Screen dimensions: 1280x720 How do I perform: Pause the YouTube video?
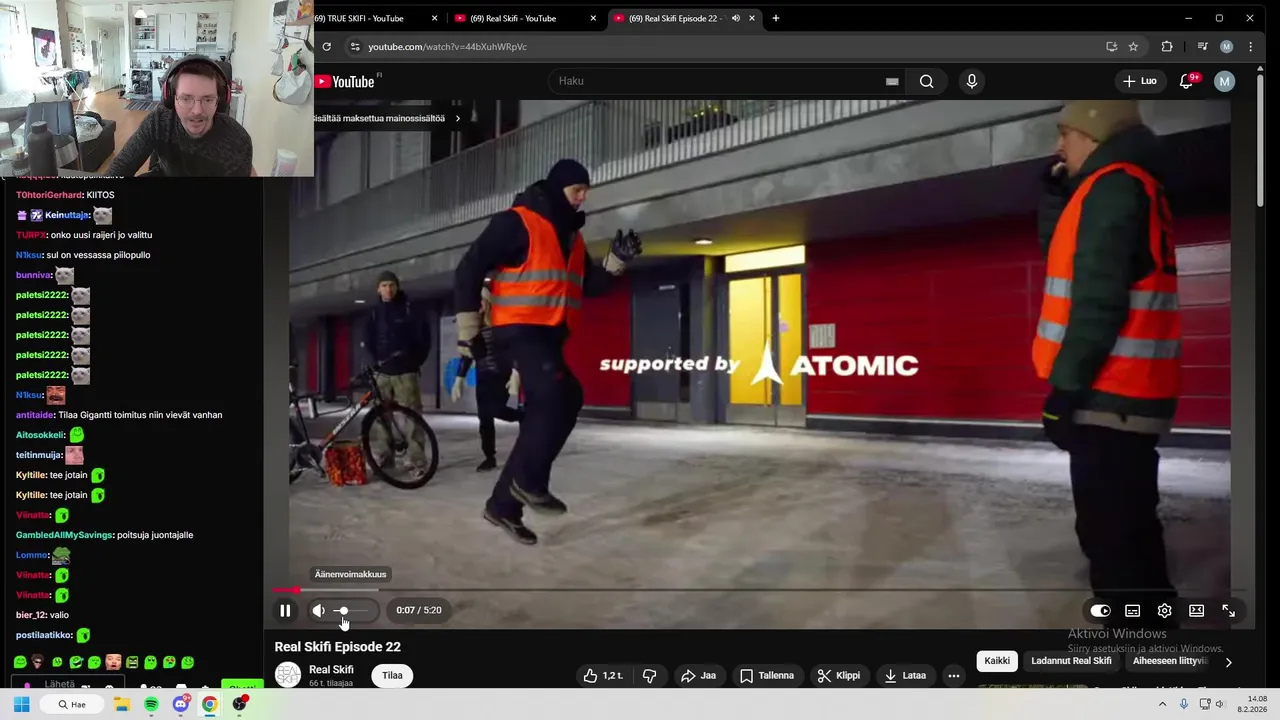coord(285,610)
